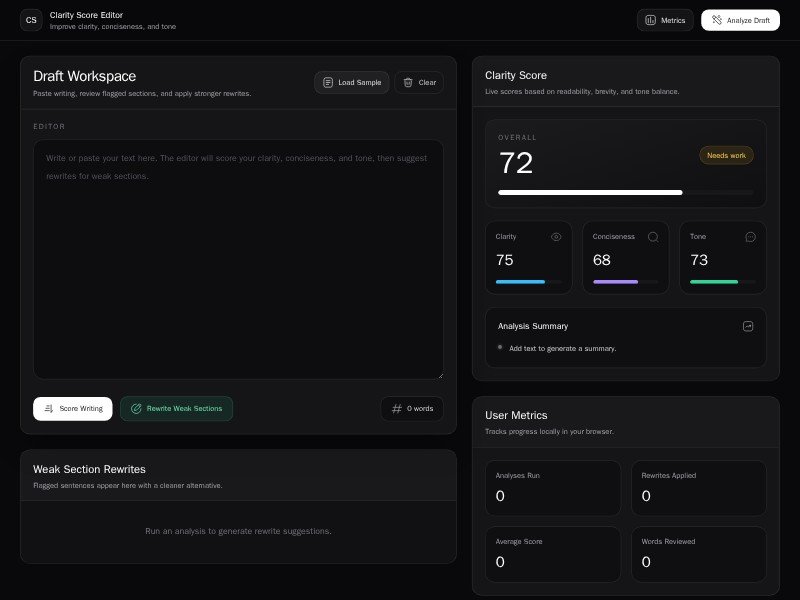Click the Tone green progress bar
The height and width of the screenshot is (600, 800).
point(722,282)
